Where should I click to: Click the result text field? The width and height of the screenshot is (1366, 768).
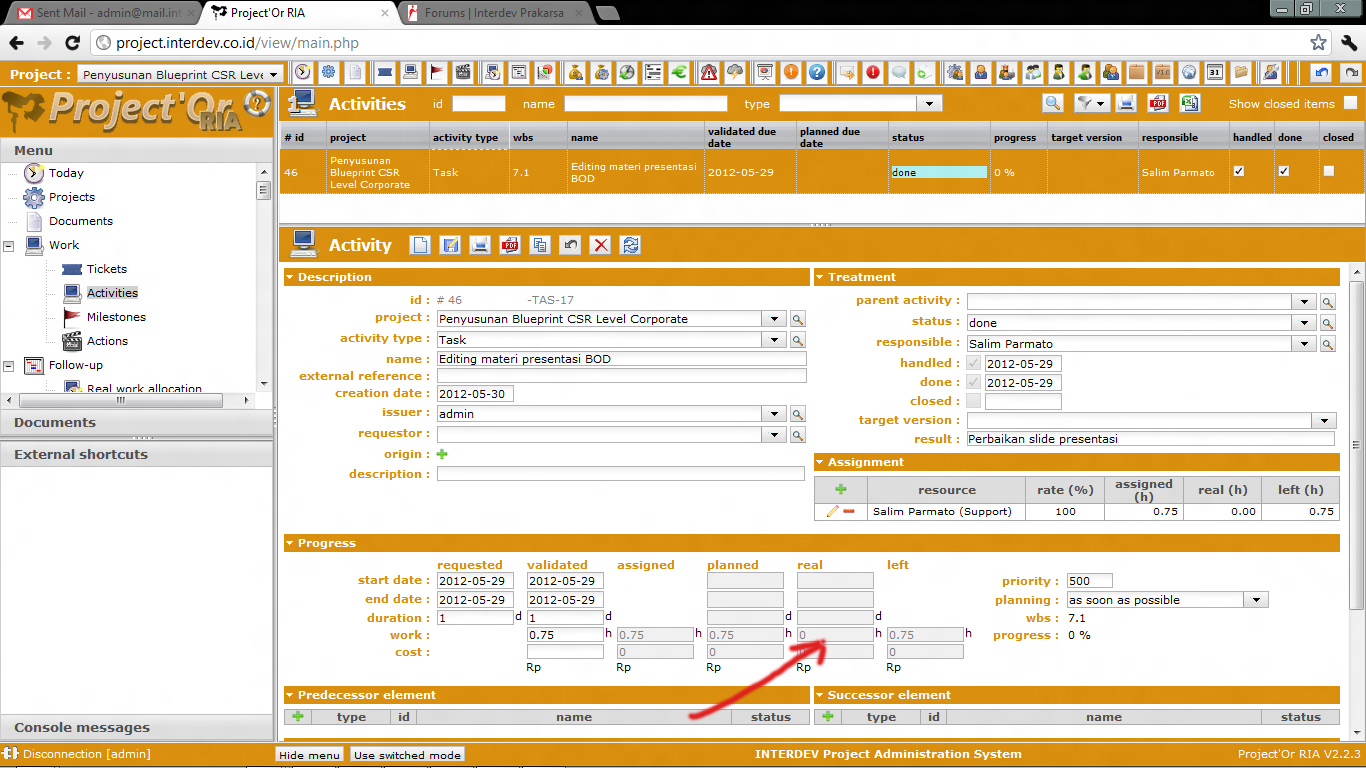tap(1150, 439)
